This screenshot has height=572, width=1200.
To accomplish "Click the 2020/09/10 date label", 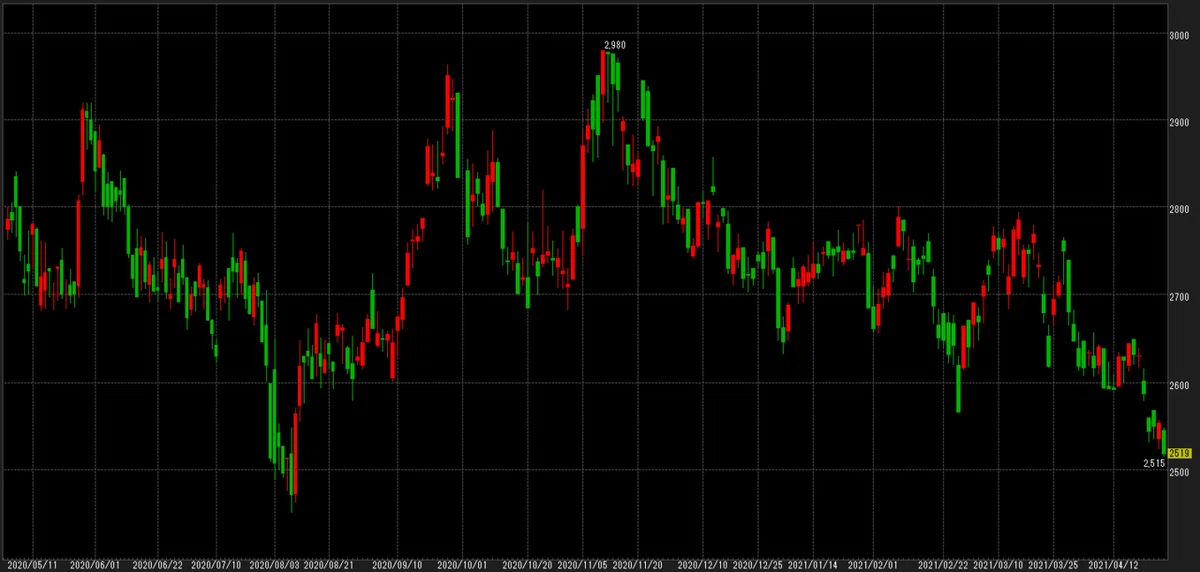I will pos(395,565).
